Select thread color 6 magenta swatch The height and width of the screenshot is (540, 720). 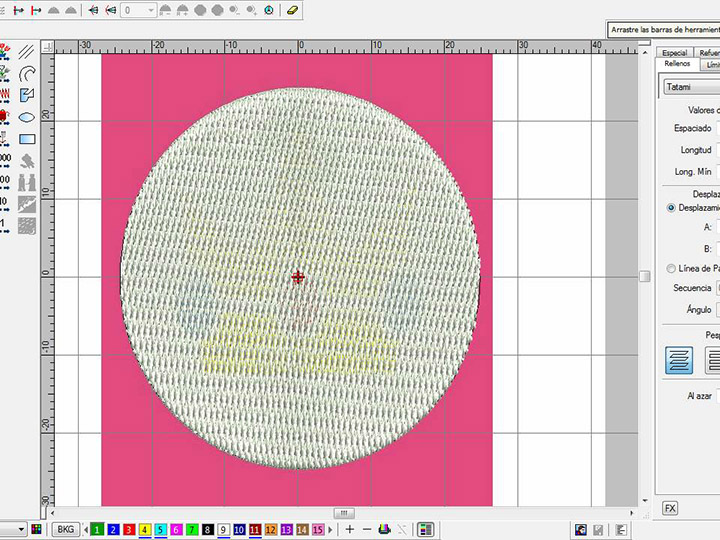[x=176, y=529]
